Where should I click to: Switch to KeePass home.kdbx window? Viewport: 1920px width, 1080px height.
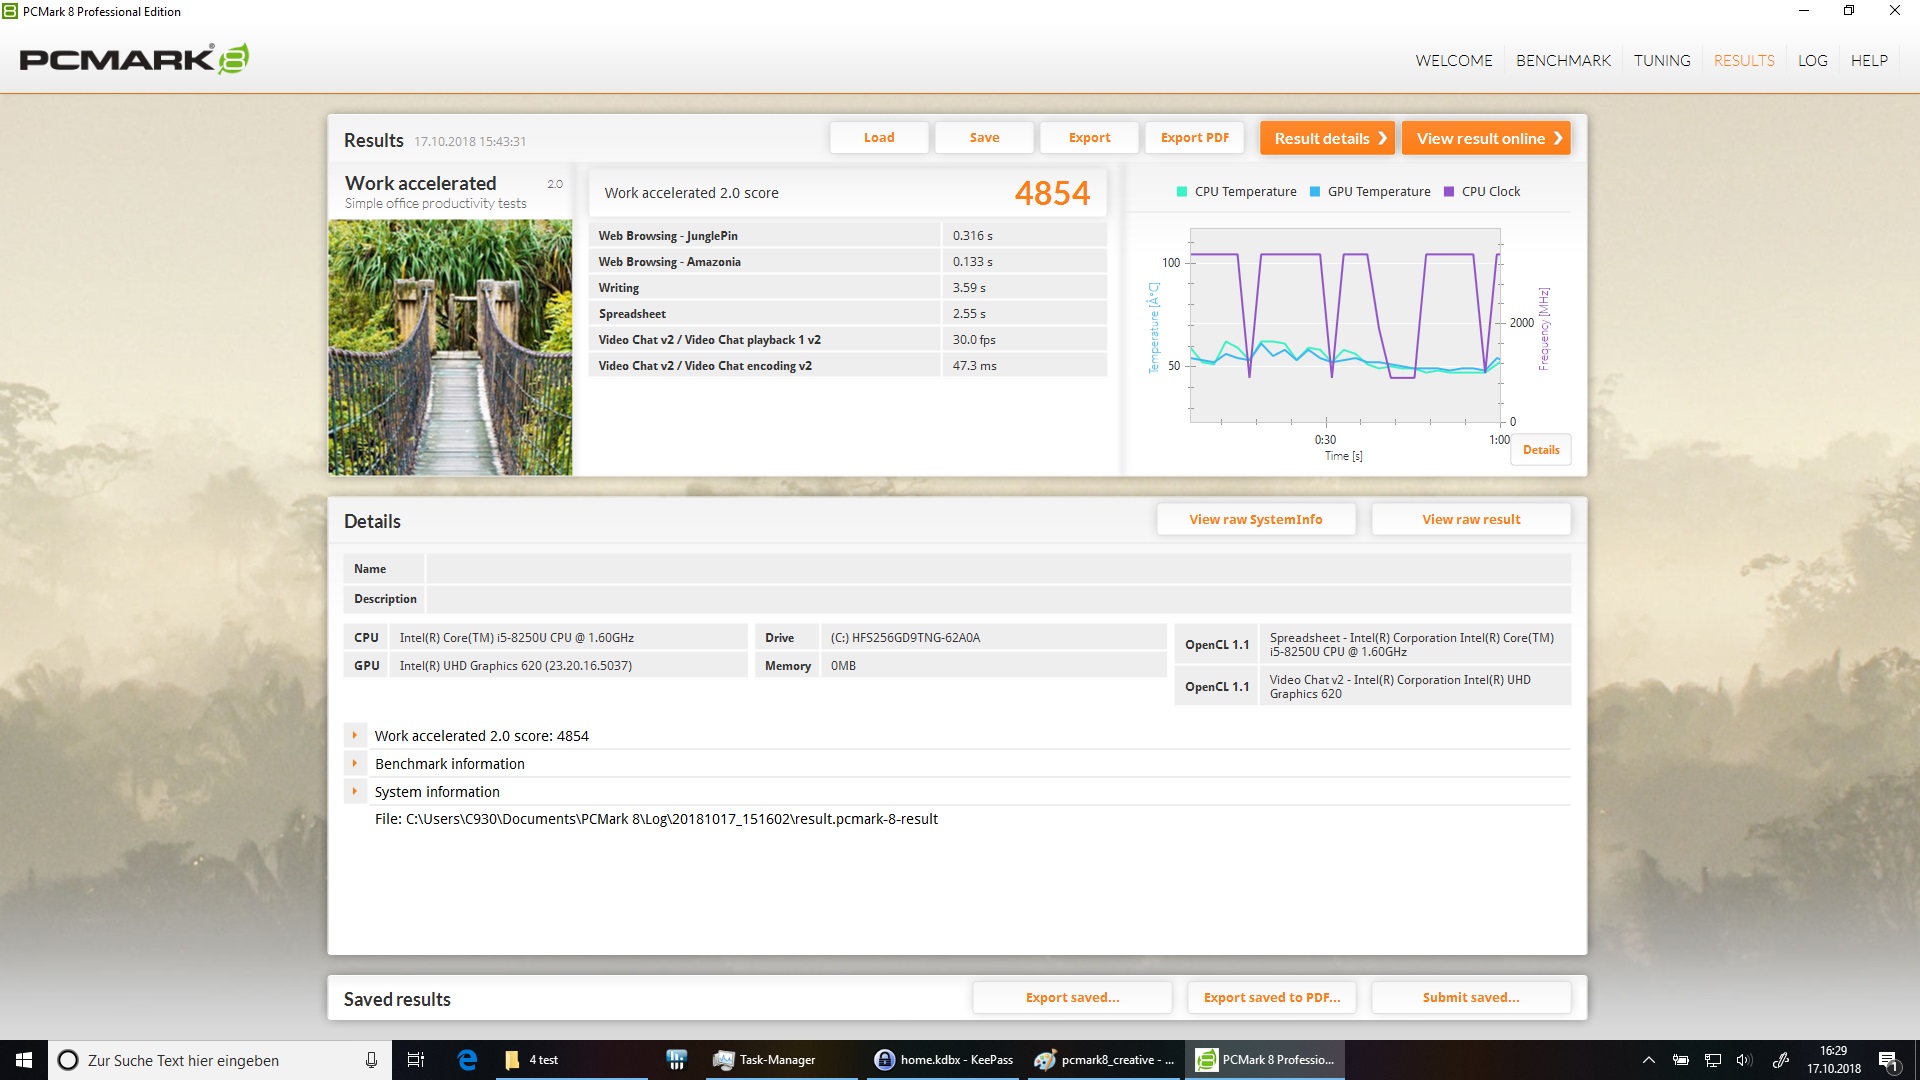tap(944, 1060)
